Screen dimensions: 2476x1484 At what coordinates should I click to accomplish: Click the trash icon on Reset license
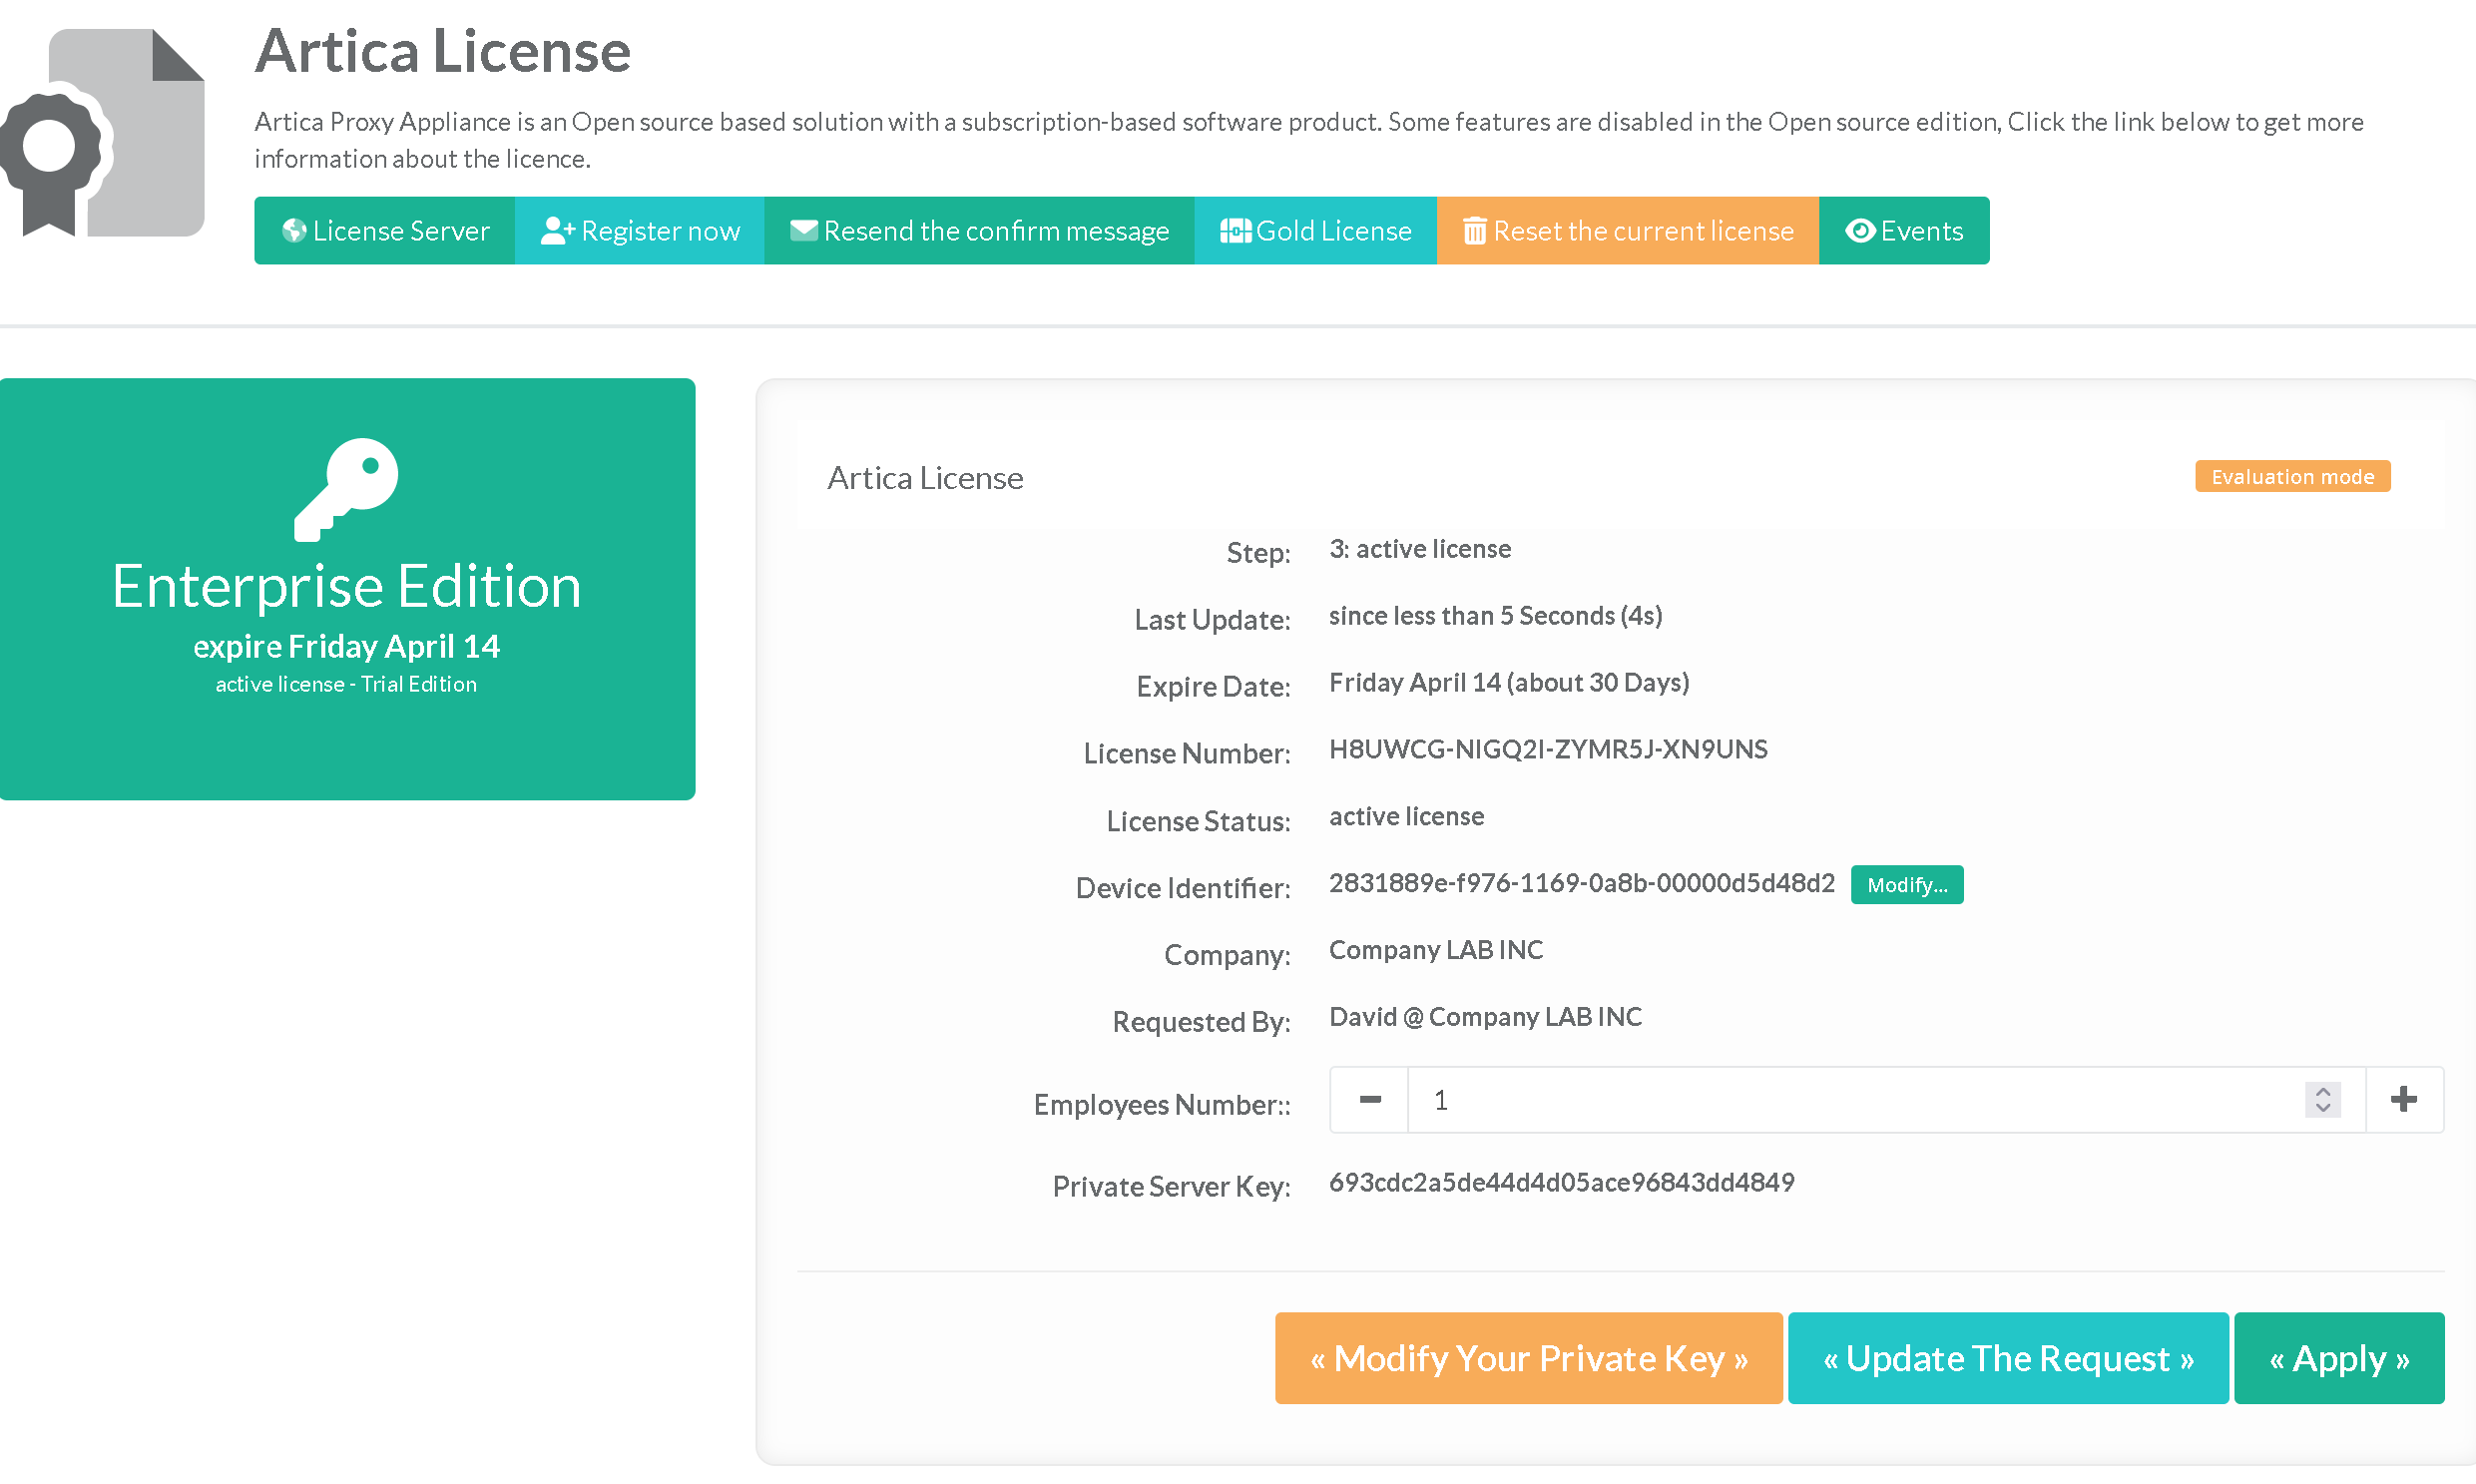click(1474, 231)
